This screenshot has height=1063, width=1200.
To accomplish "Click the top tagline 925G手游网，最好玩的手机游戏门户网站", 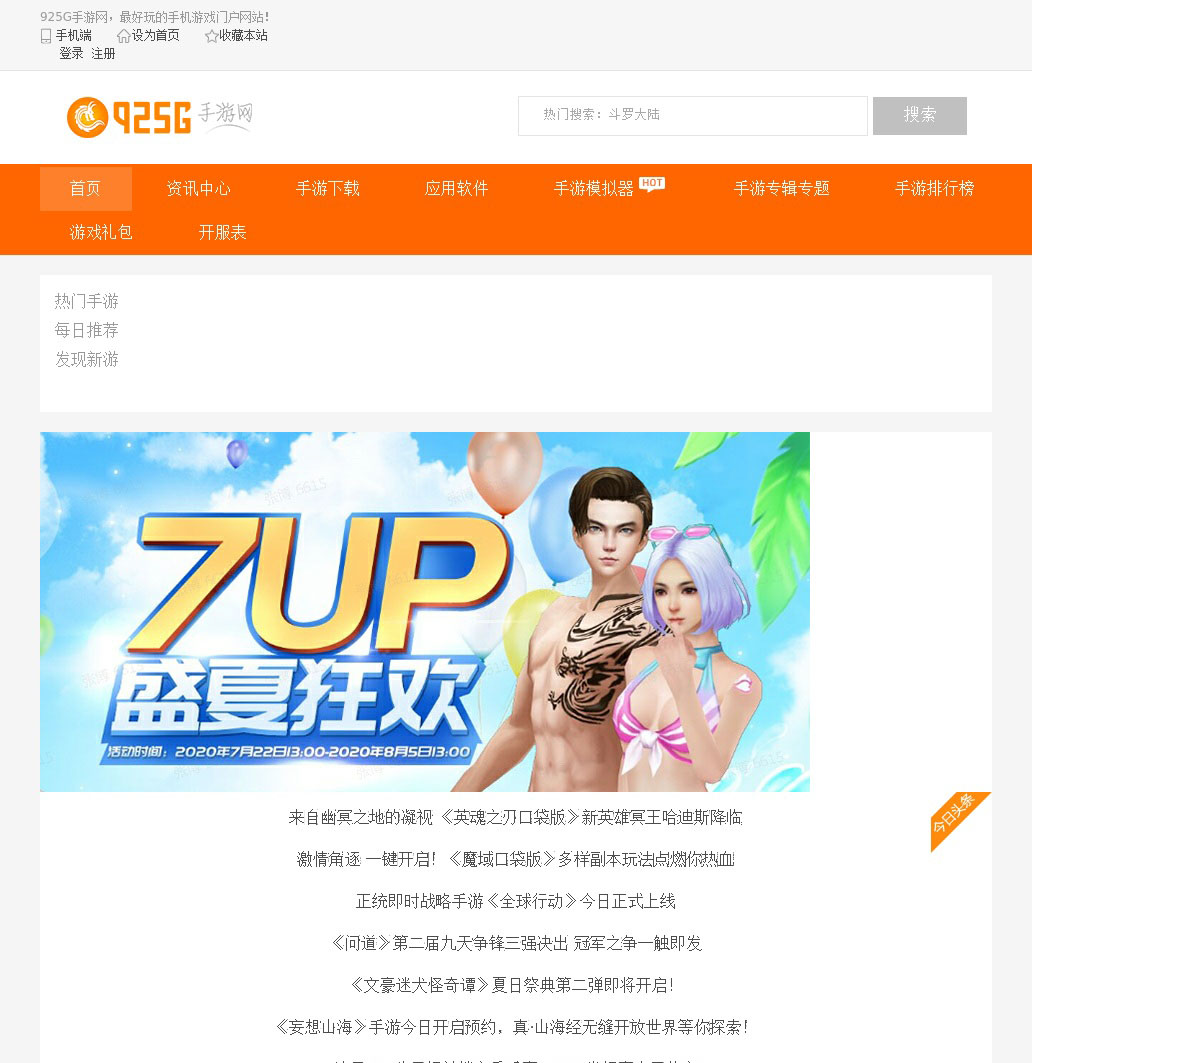I will click(x=155, y=17).
